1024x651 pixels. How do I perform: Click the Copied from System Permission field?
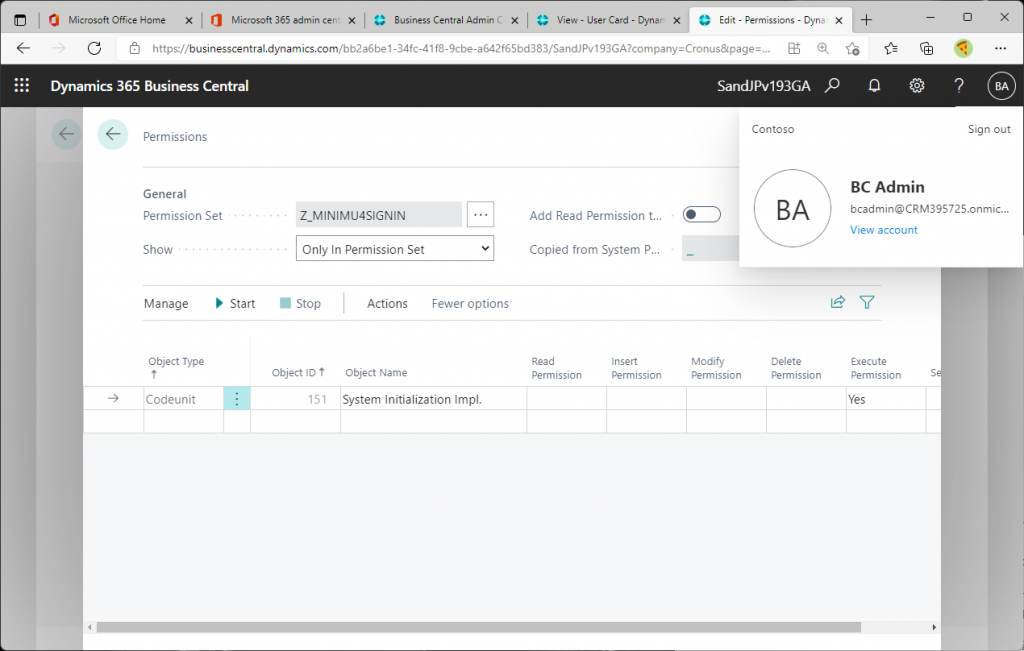click(711, 249)
